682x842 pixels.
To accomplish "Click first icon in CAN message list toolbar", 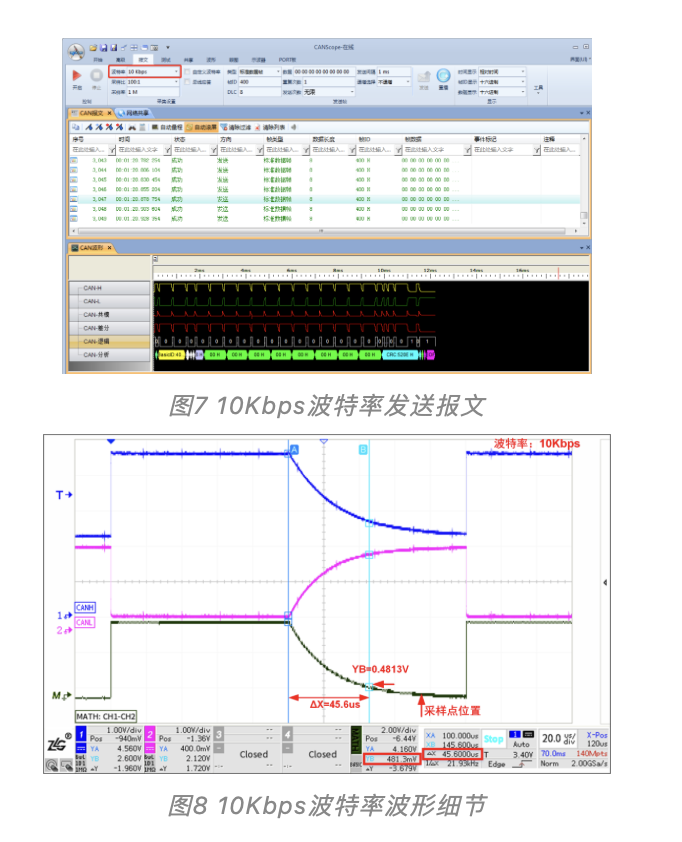I will click(75, 127).
